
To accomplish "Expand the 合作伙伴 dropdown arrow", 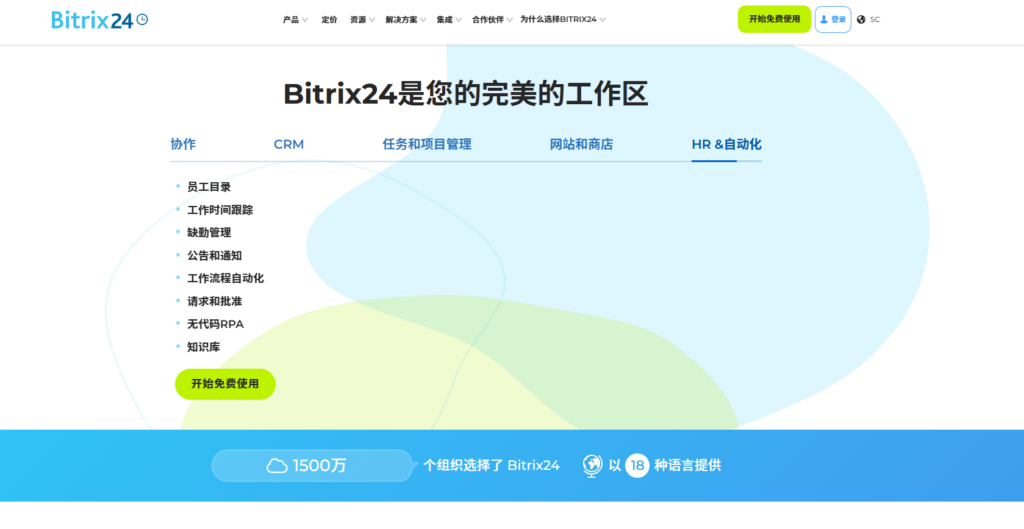I will (x=509, y=20).
